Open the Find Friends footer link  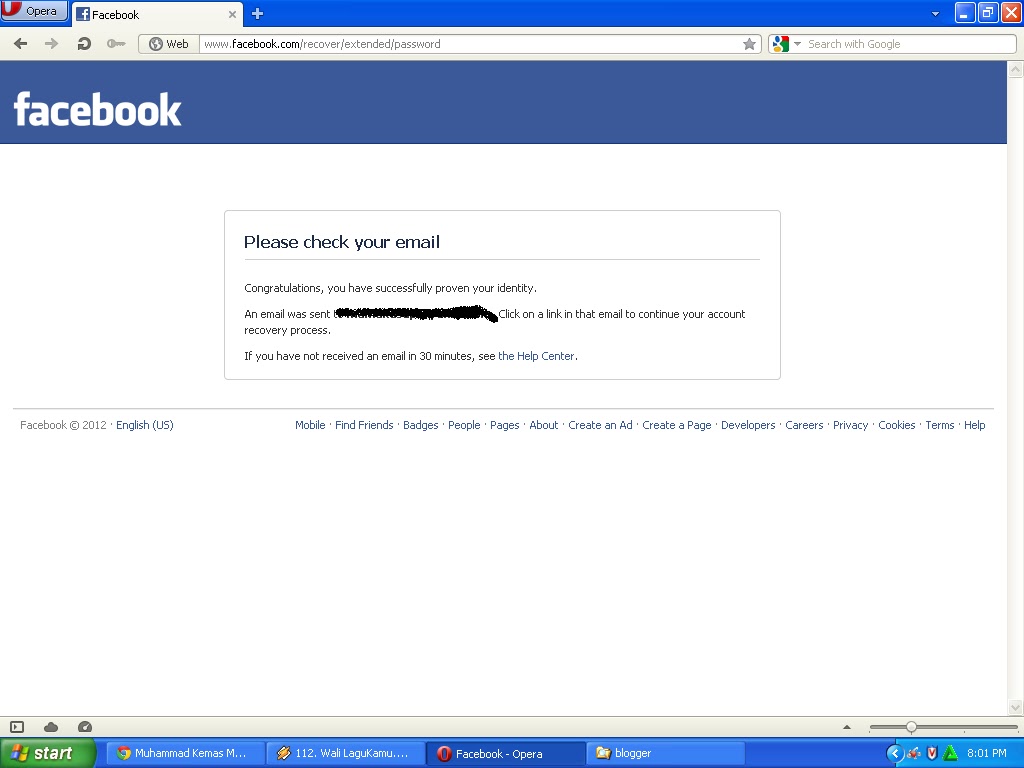pyautogui.click(x=364, y=425)
